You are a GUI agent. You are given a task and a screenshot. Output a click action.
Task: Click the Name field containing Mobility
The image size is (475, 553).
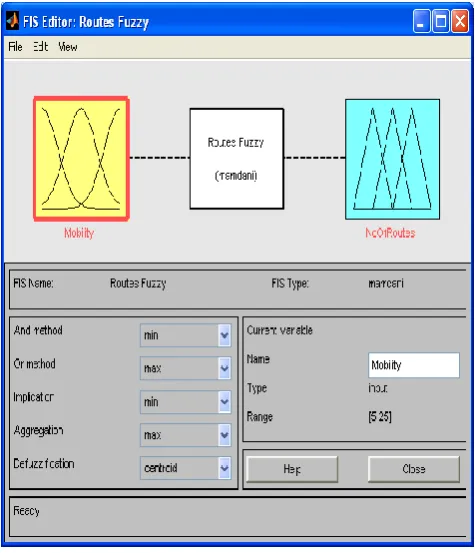(414, 365)
